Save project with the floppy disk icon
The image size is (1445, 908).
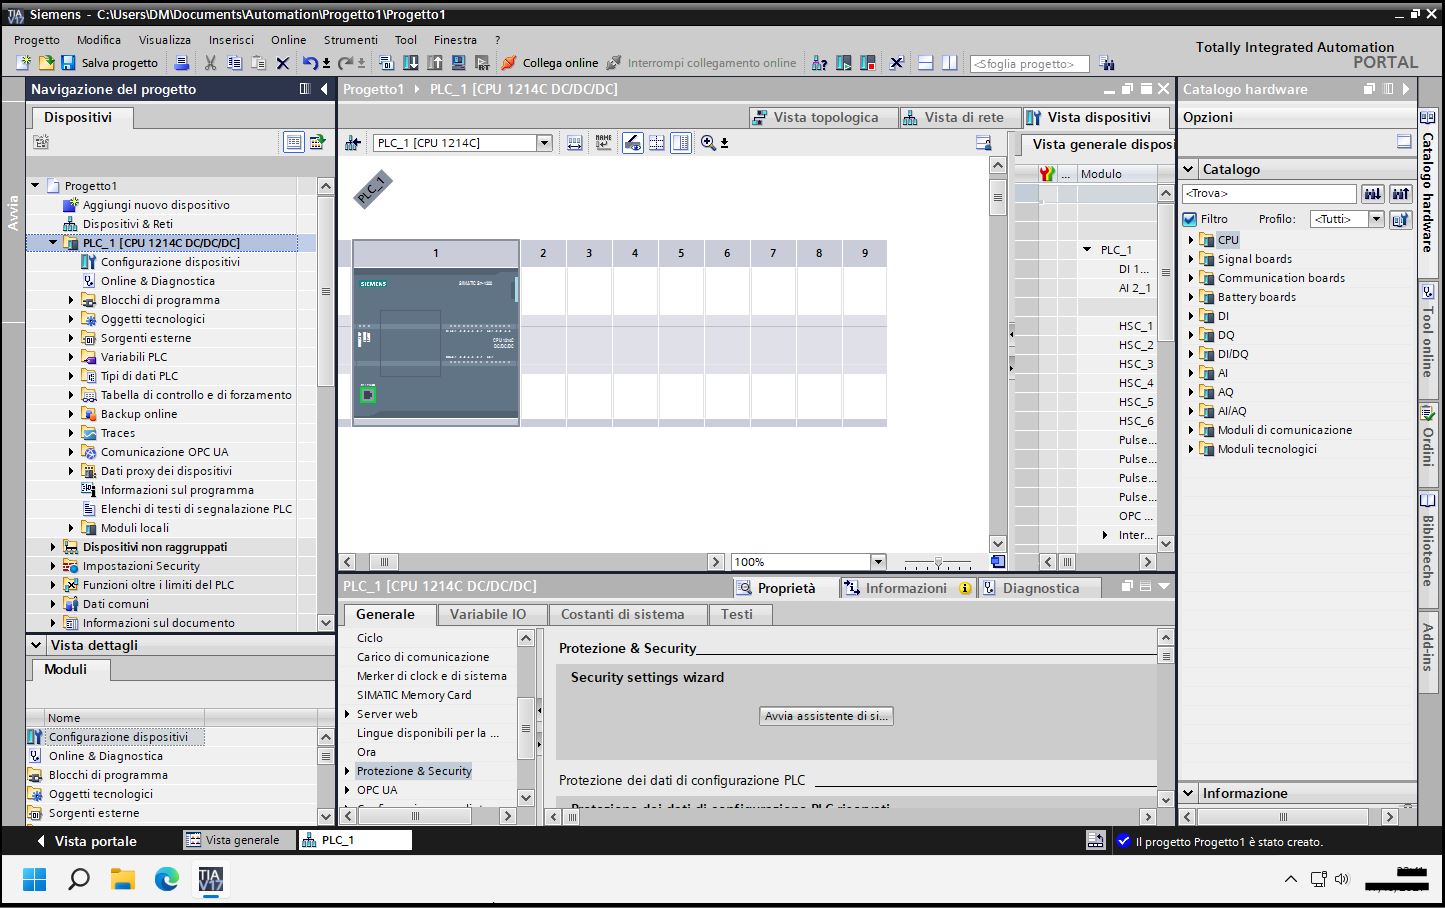point(68,63)
